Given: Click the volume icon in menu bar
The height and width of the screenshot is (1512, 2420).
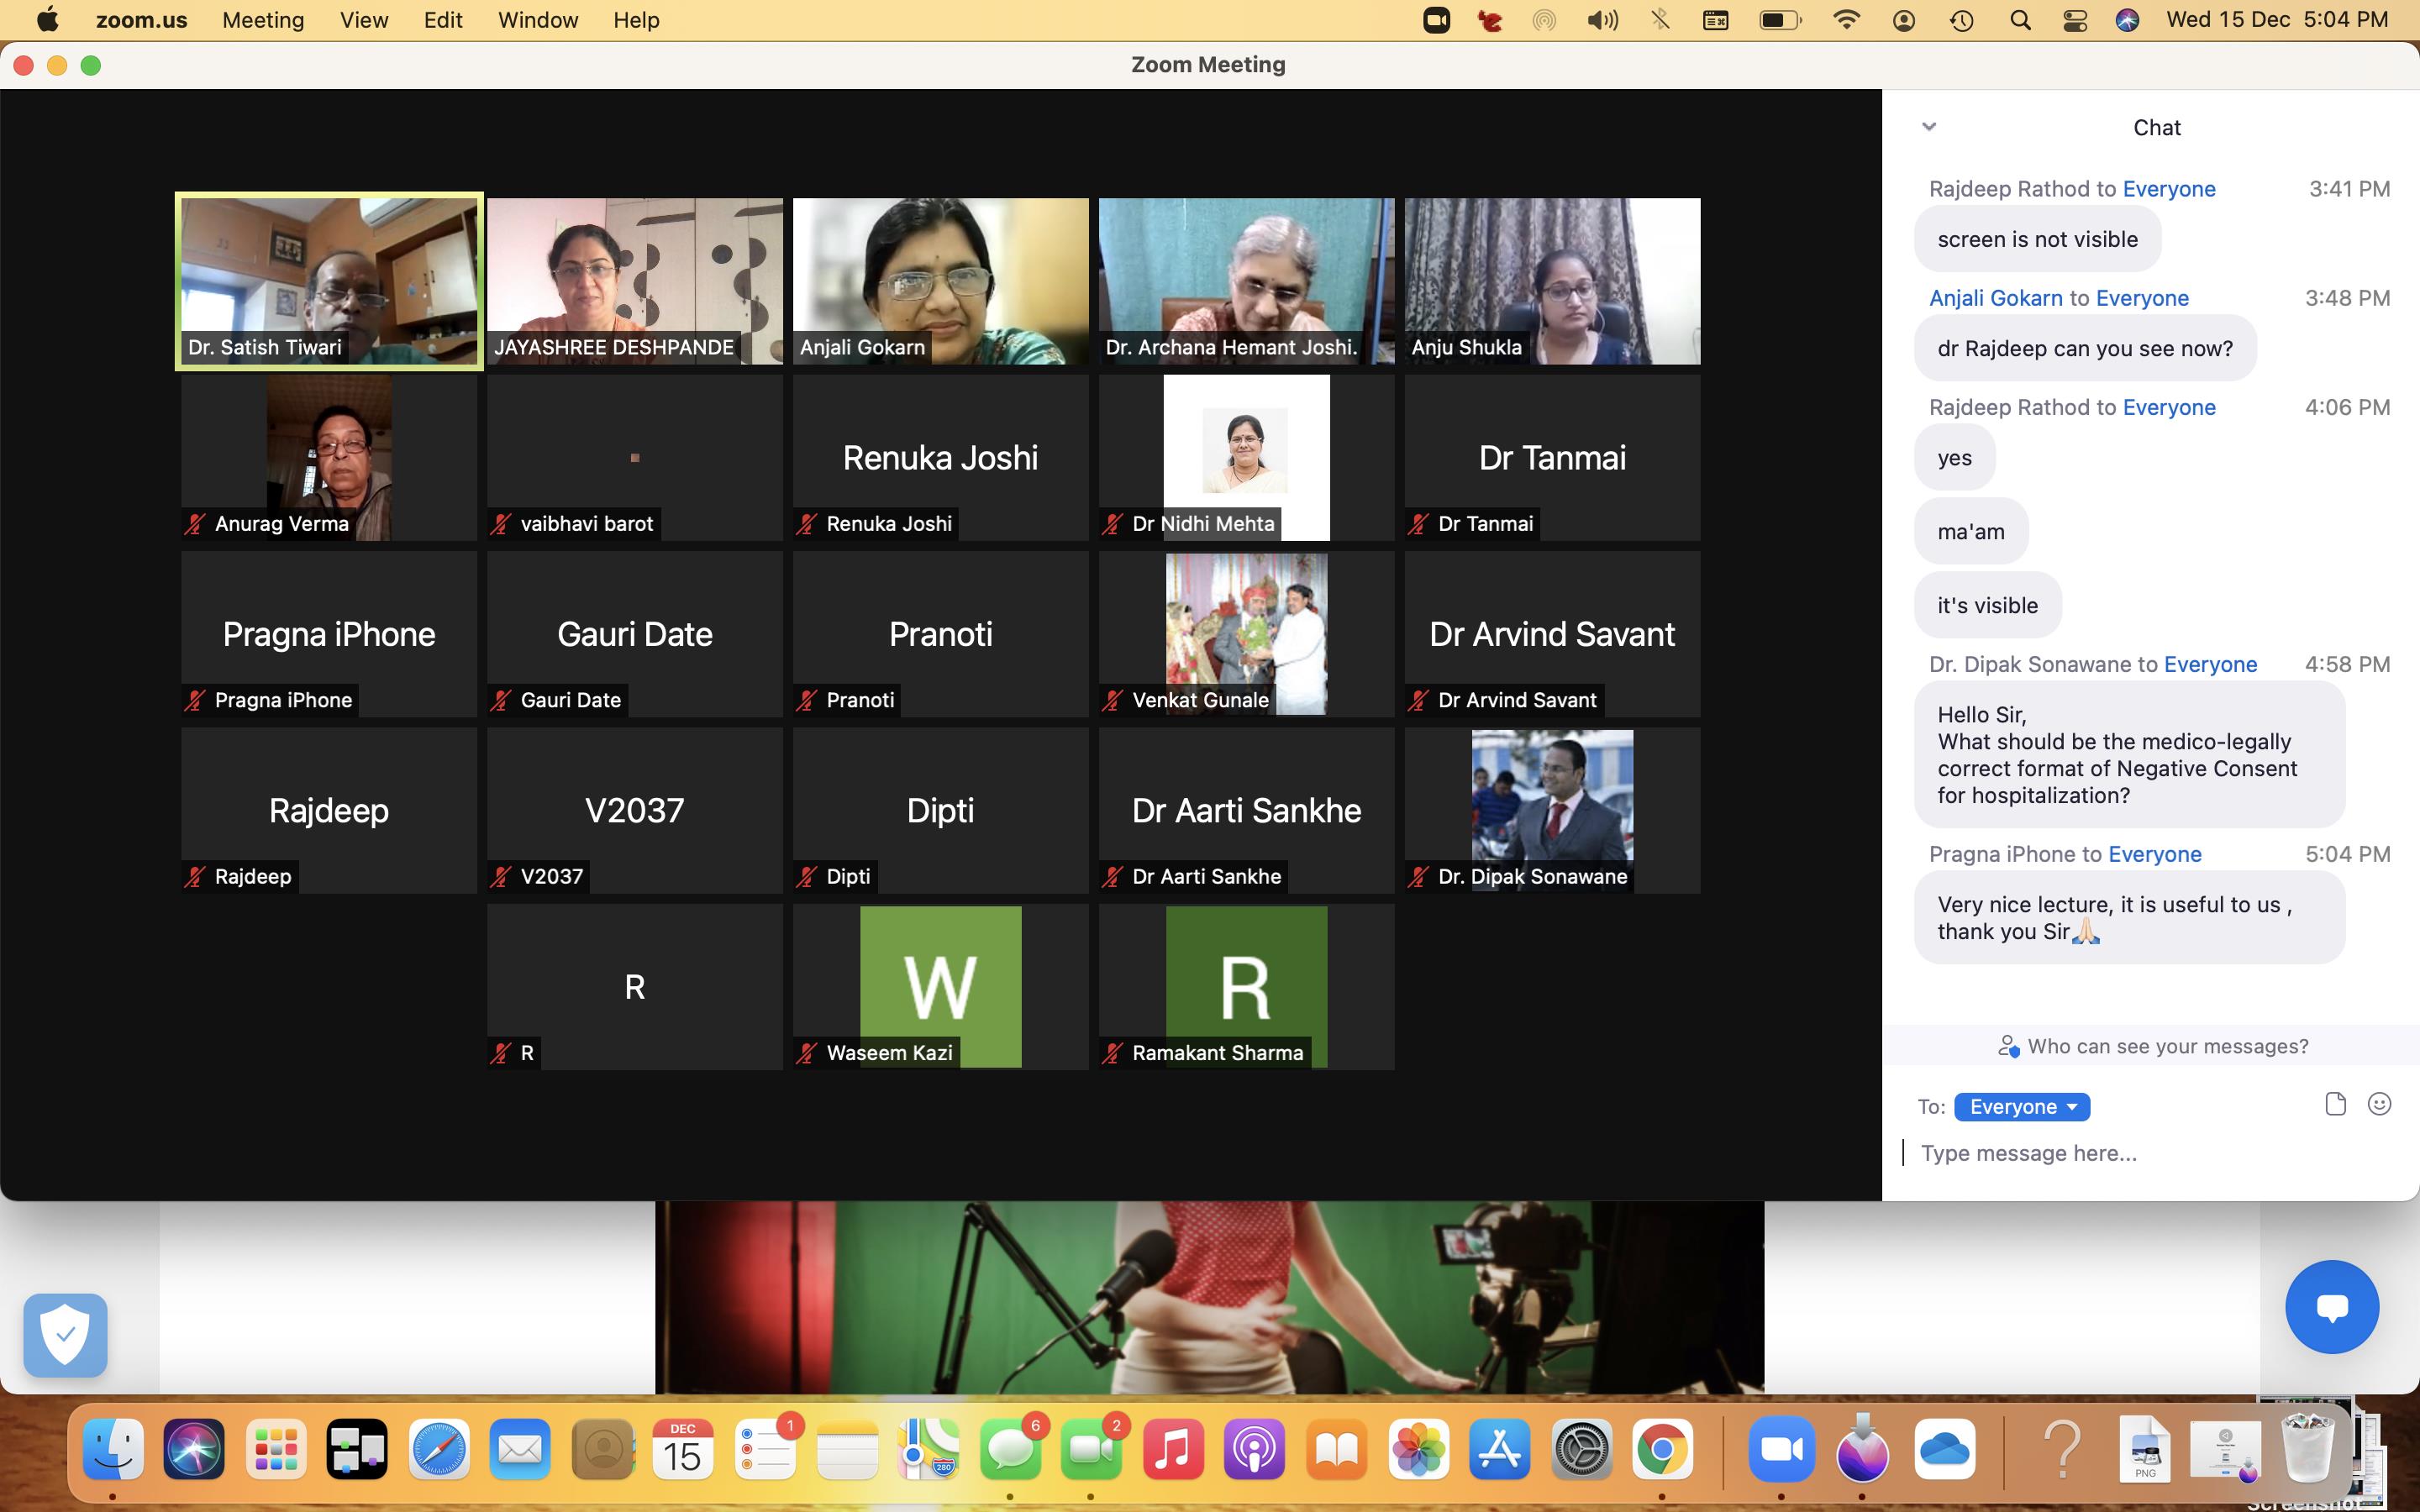Looking at the screenshot, I should pos(1601,20).
